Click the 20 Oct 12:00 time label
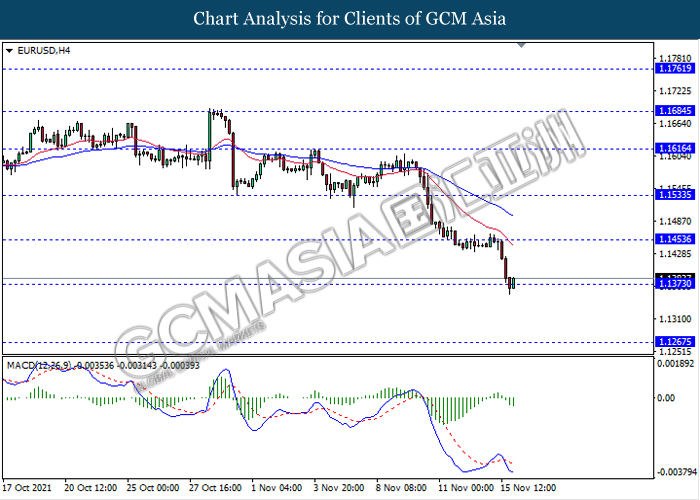The width and height of the screenshot is (700, 500). 91,488
